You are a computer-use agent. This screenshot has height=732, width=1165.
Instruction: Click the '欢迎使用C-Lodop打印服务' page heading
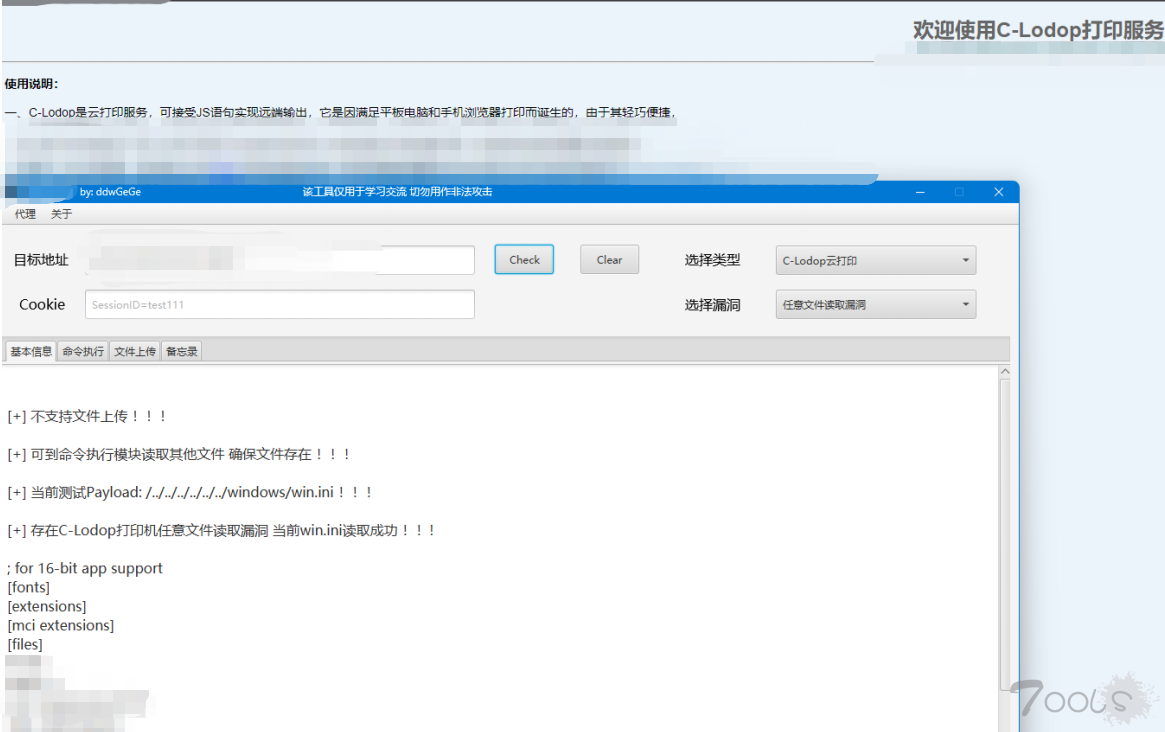click(1039, 30)
